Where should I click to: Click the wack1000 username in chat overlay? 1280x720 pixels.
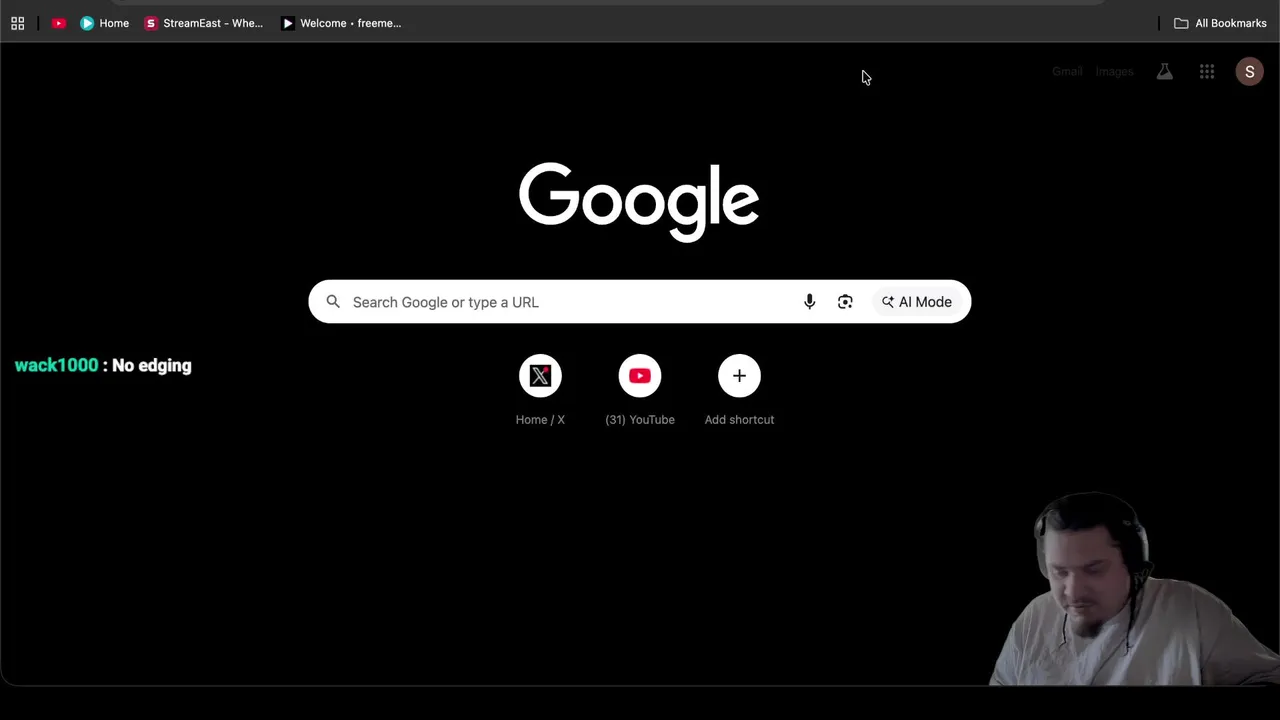(56, 365)
